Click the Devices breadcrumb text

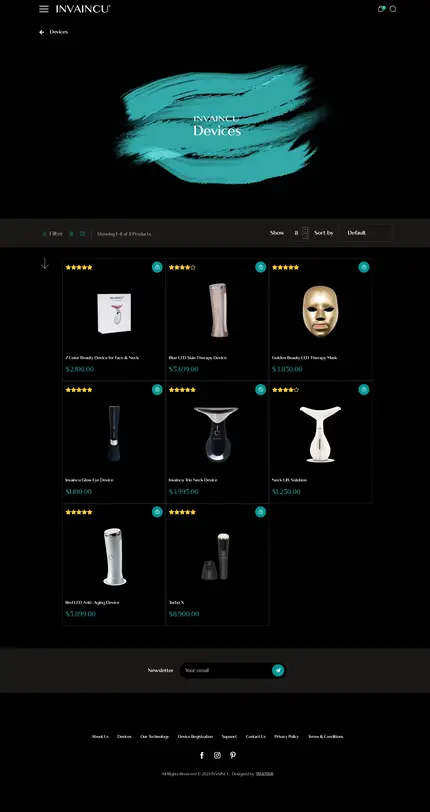click(x=59, y=32)
